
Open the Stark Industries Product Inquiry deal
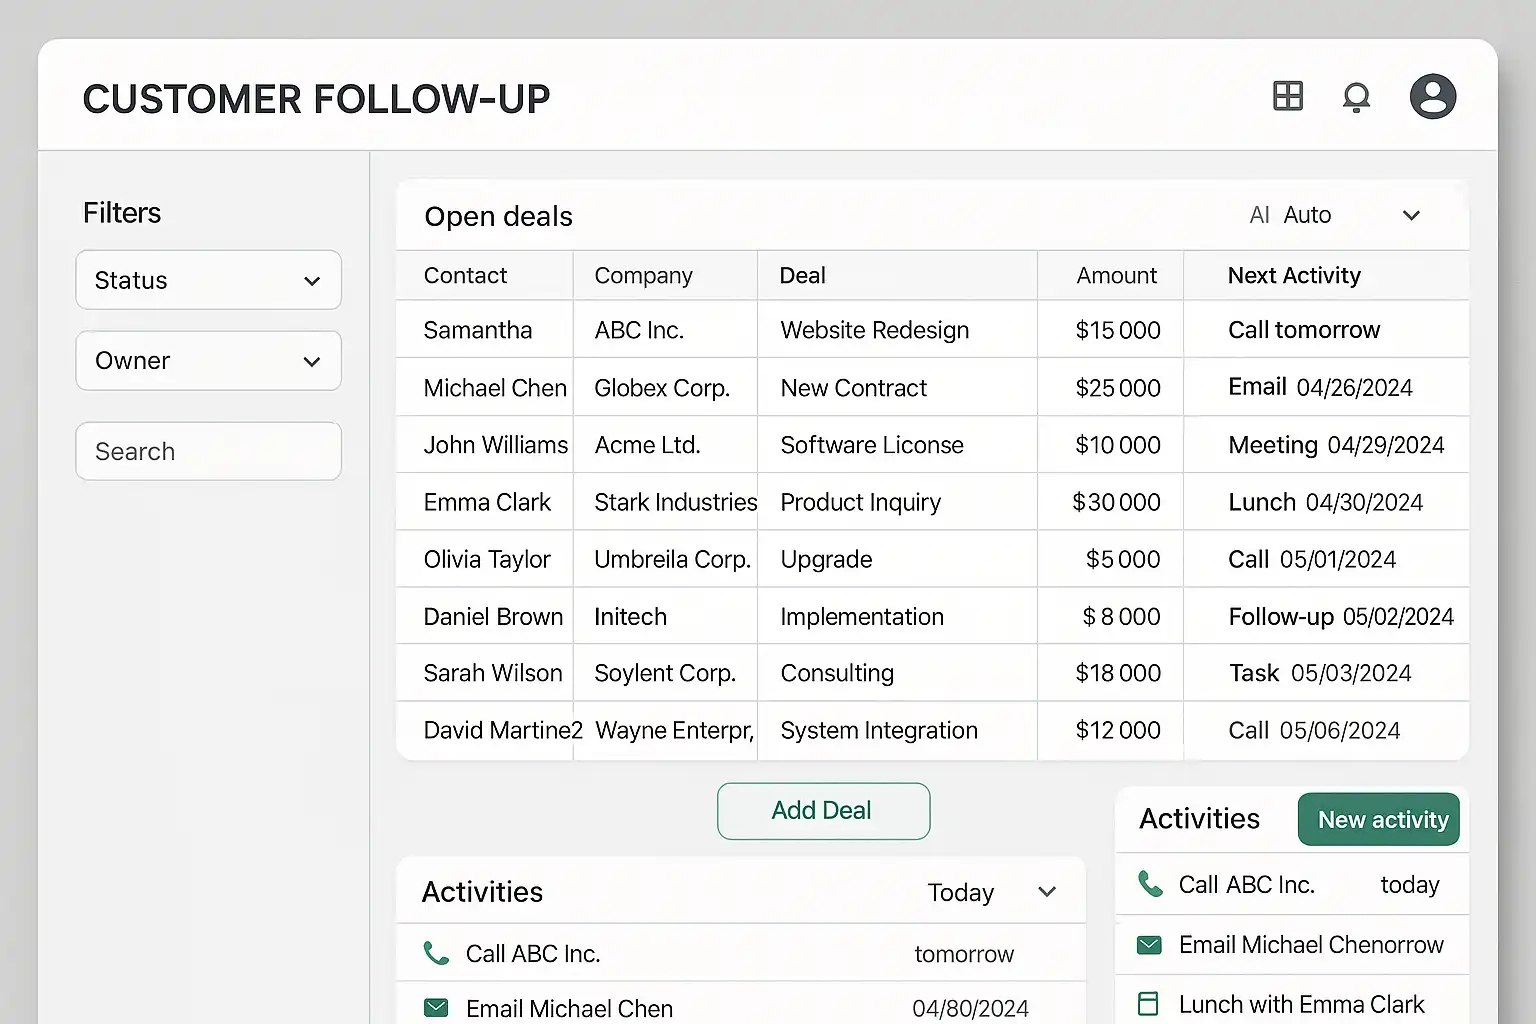tap(860, 502)
